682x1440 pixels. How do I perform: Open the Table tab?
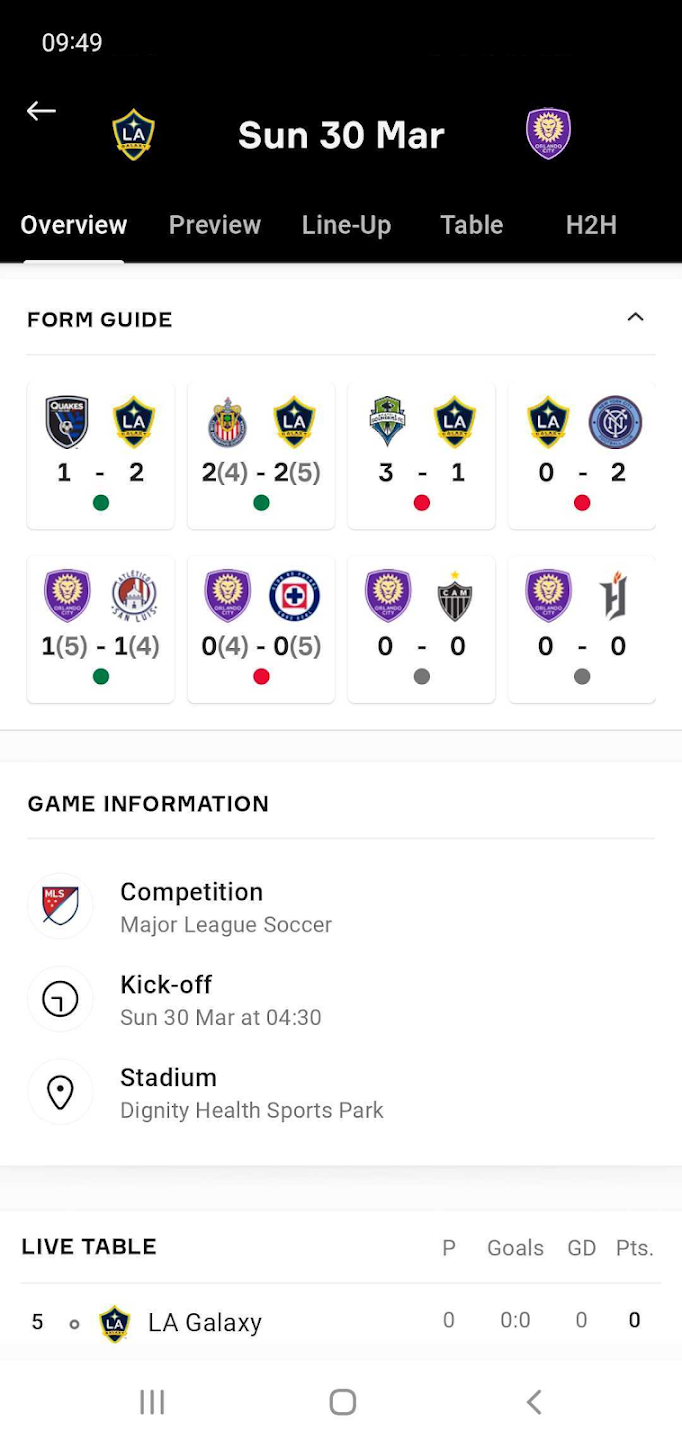(x=471, y=225)
